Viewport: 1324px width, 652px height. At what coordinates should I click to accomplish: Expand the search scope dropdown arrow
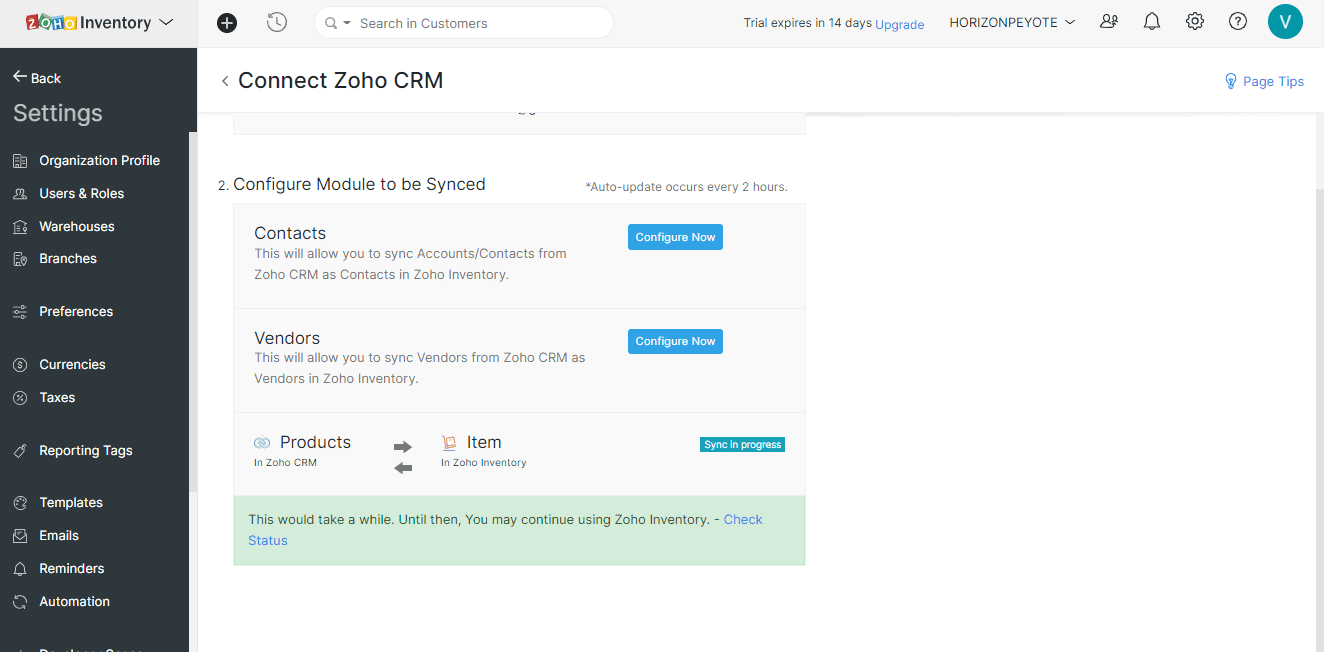(347, 23)
